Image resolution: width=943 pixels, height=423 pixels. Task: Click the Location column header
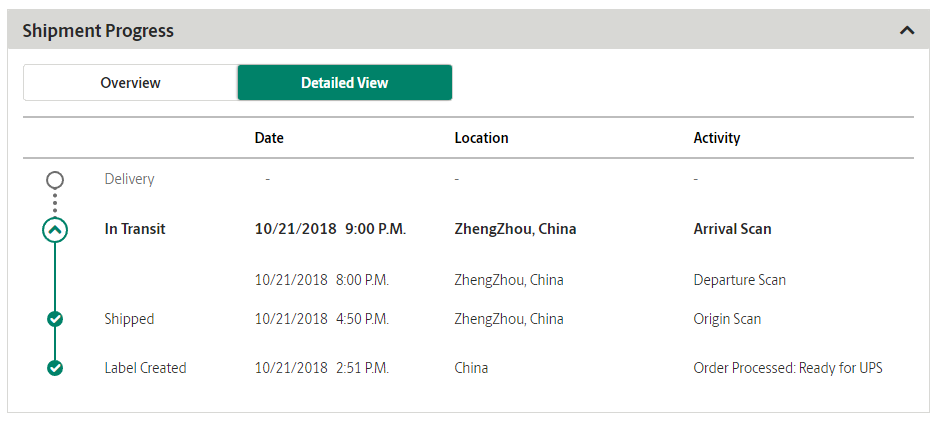481,138
